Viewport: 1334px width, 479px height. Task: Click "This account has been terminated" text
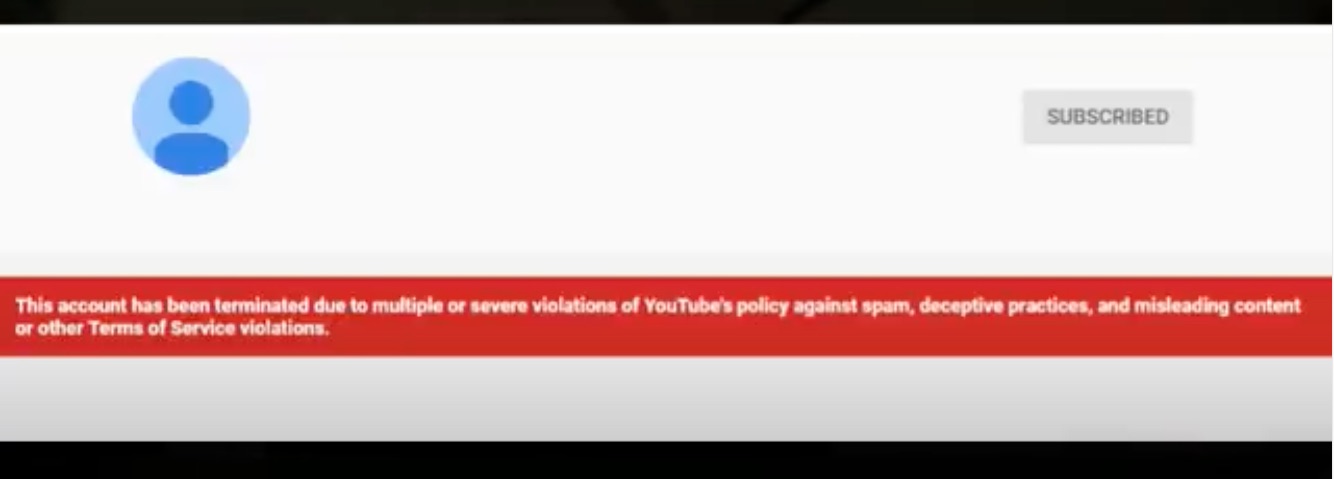(x=153, y=306)
